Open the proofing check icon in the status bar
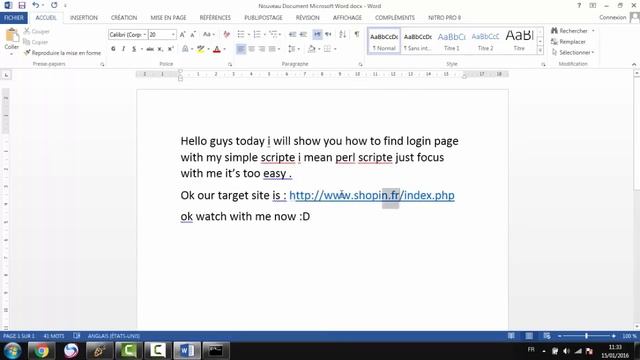This screenshot has height=360, width=640. (x=76, y=336)
